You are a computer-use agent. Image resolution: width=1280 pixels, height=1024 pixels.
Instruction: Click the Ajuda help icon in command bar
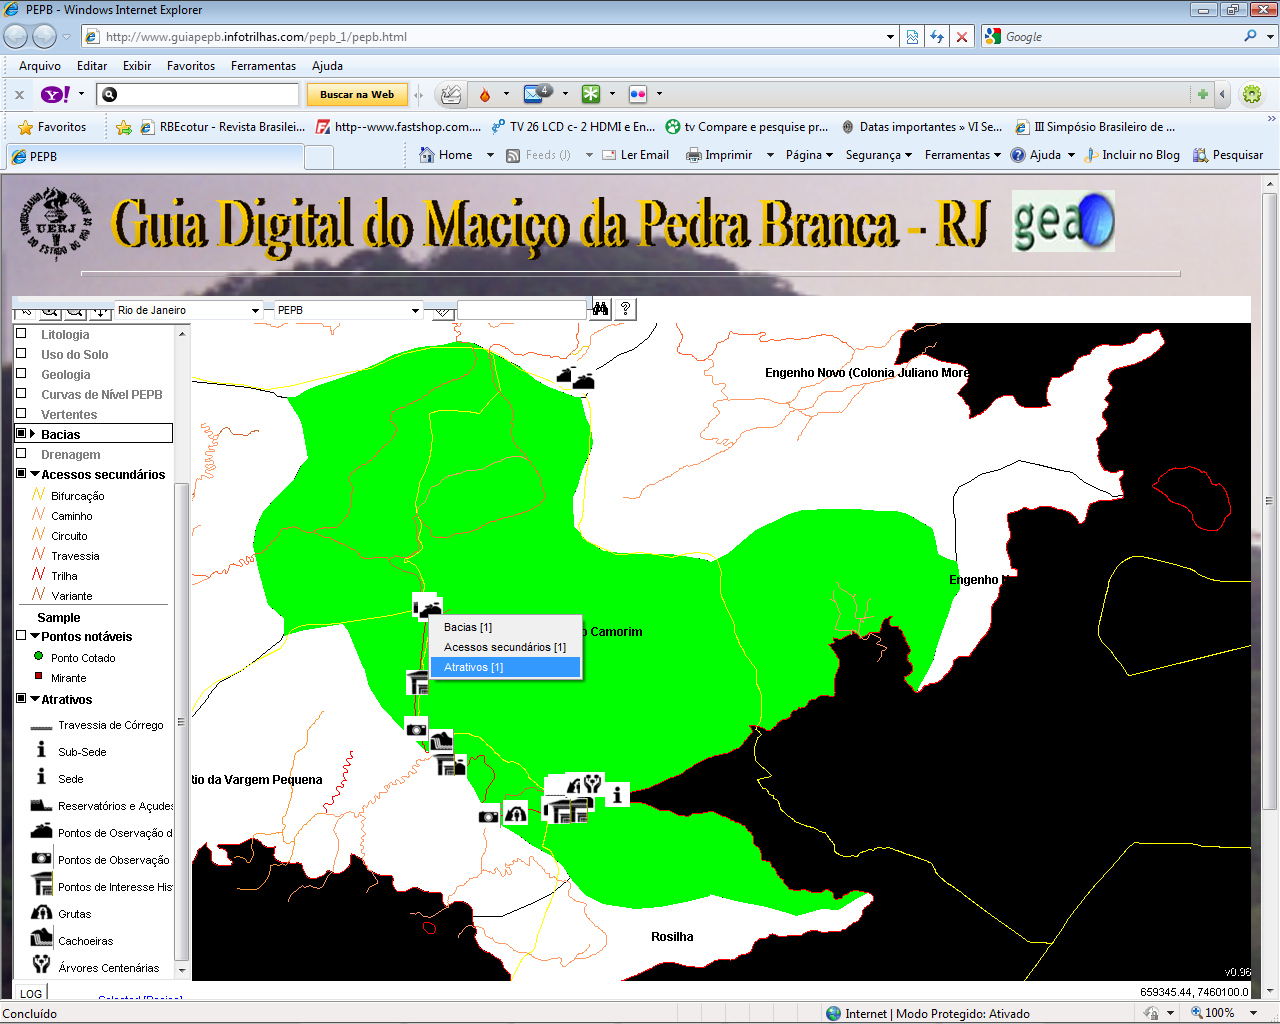tap(1018, 155)
